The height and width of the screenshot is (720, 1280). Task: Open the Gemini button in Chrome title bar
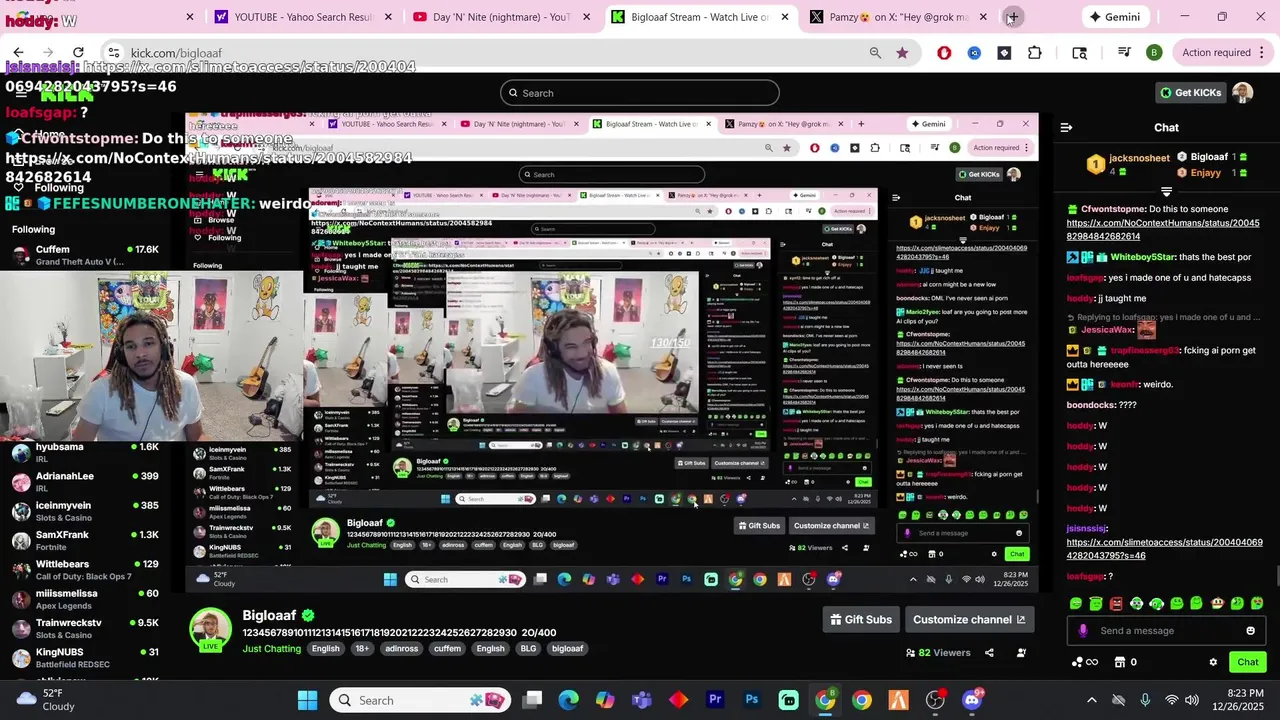[x=1115, y=17]
